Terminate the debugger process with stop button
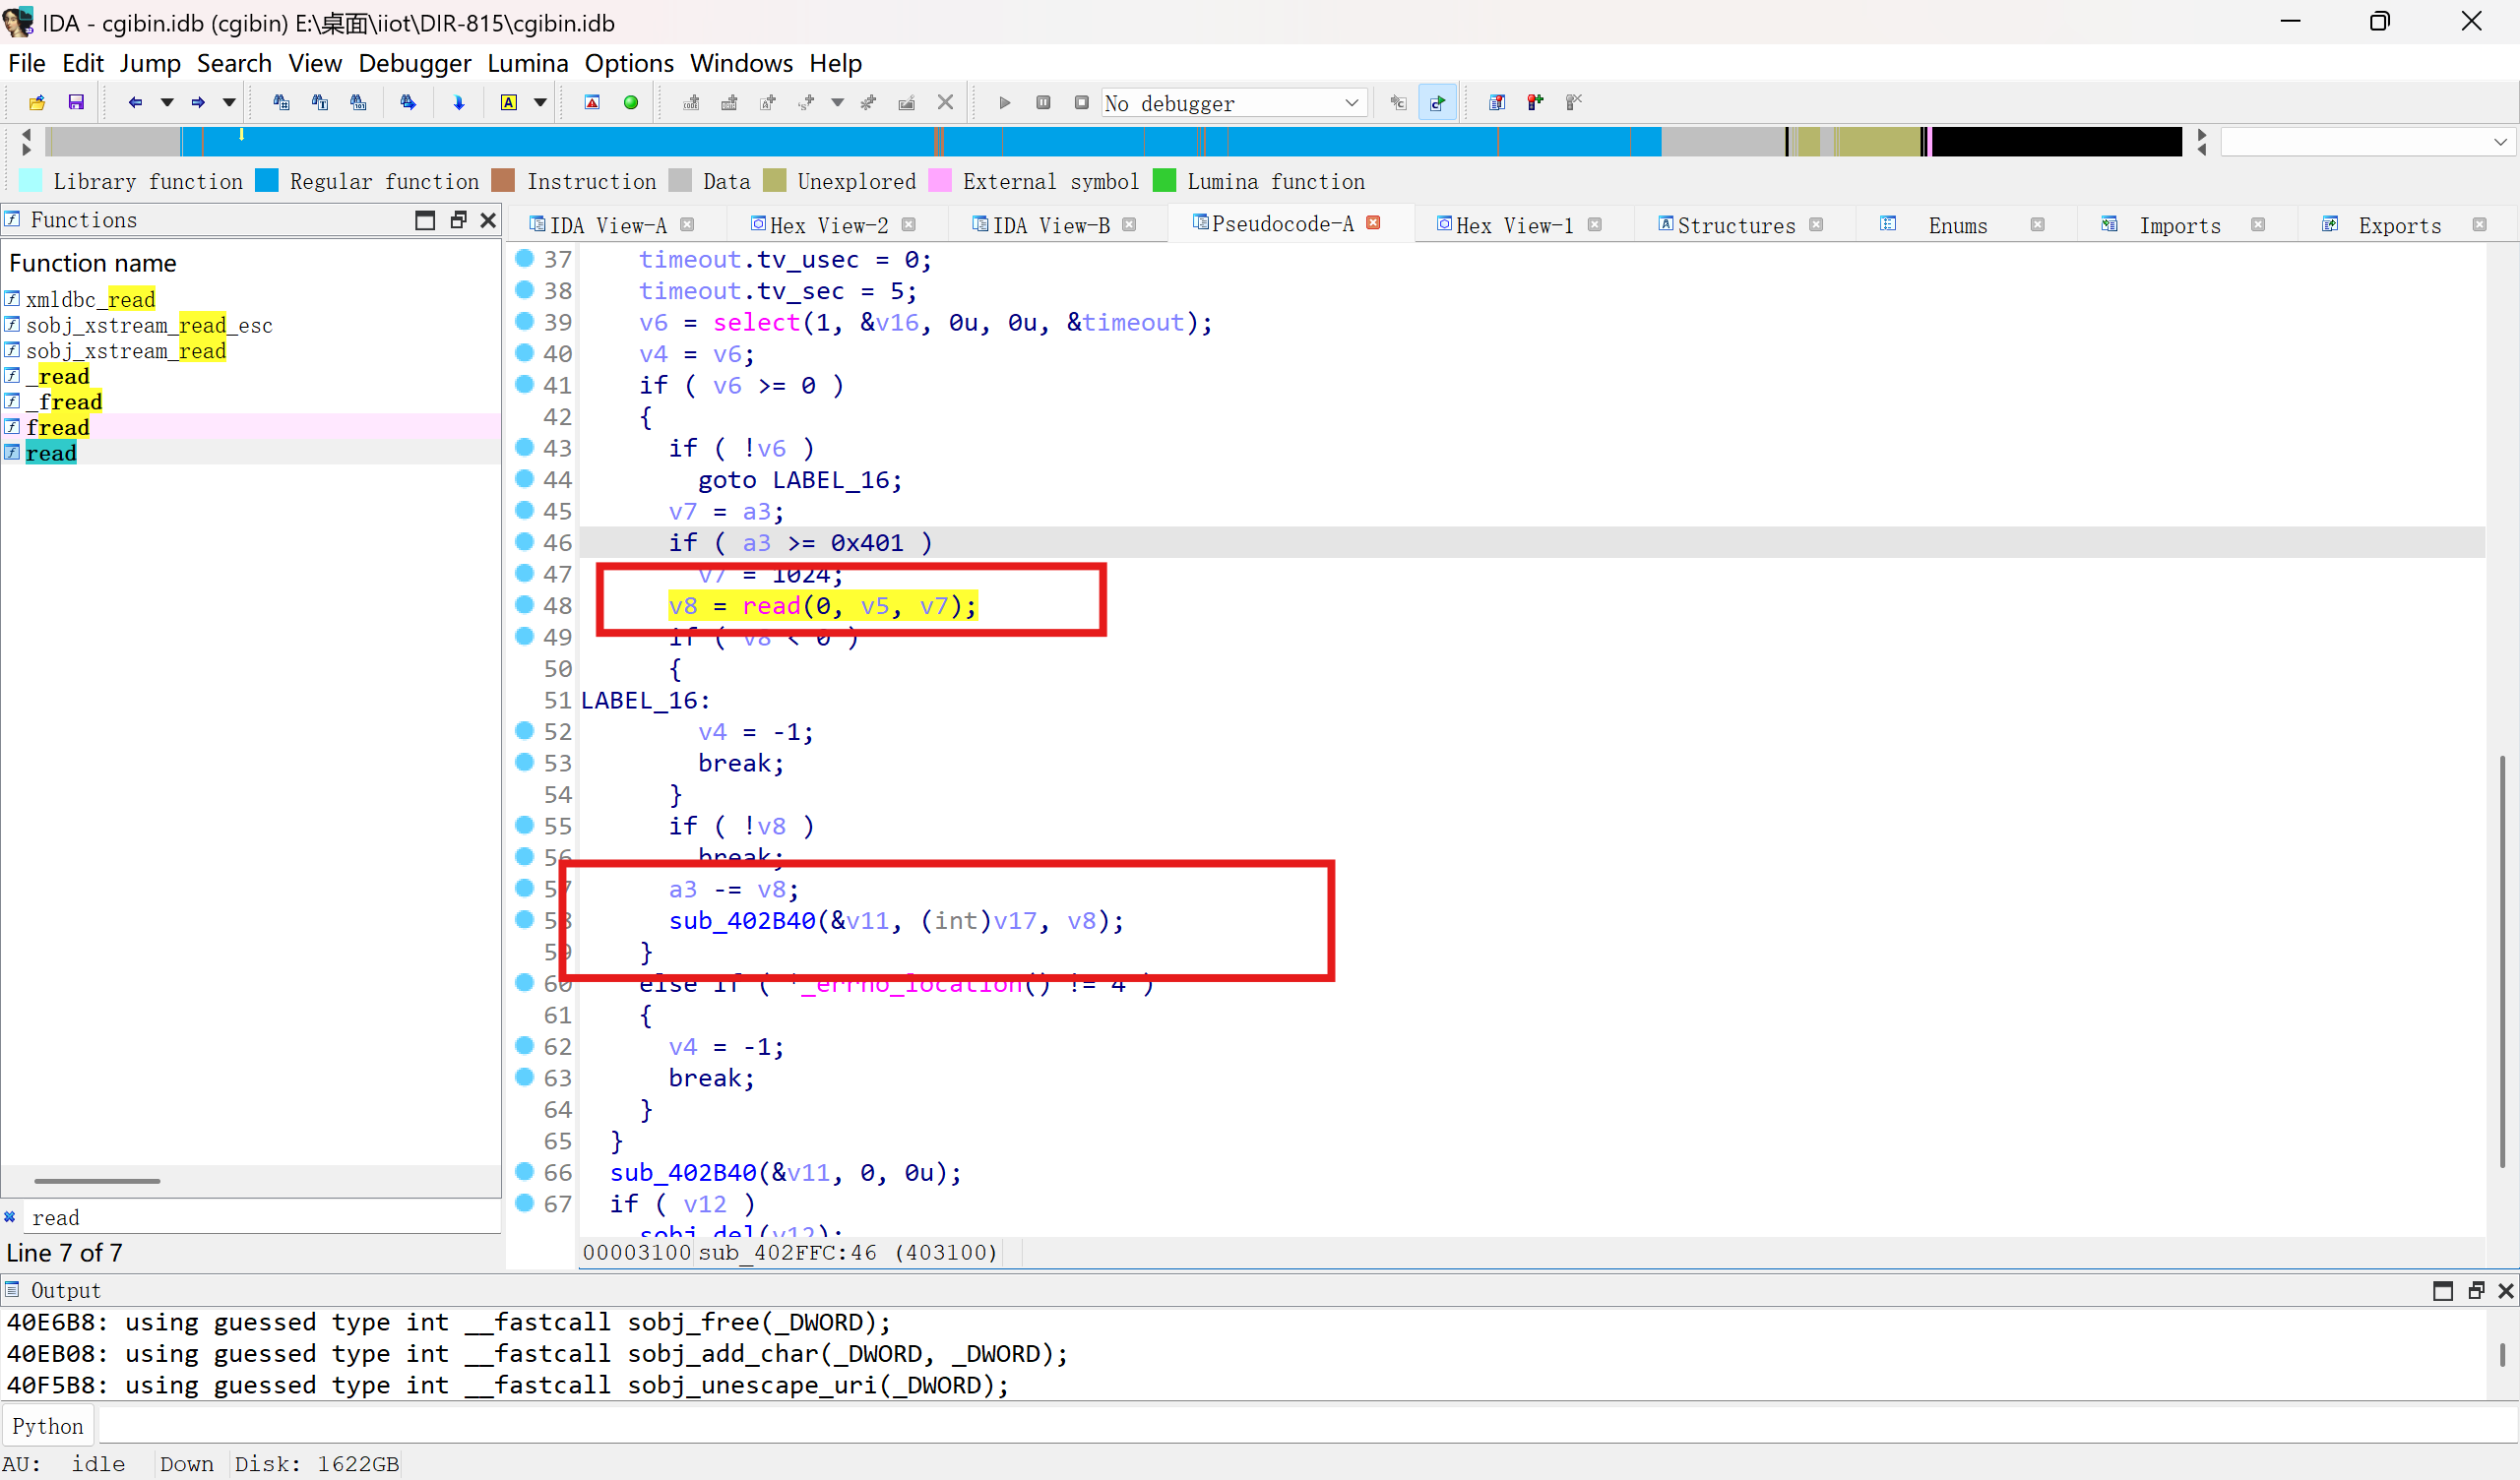2520x1480 pixels. [x=1081, y=102]
